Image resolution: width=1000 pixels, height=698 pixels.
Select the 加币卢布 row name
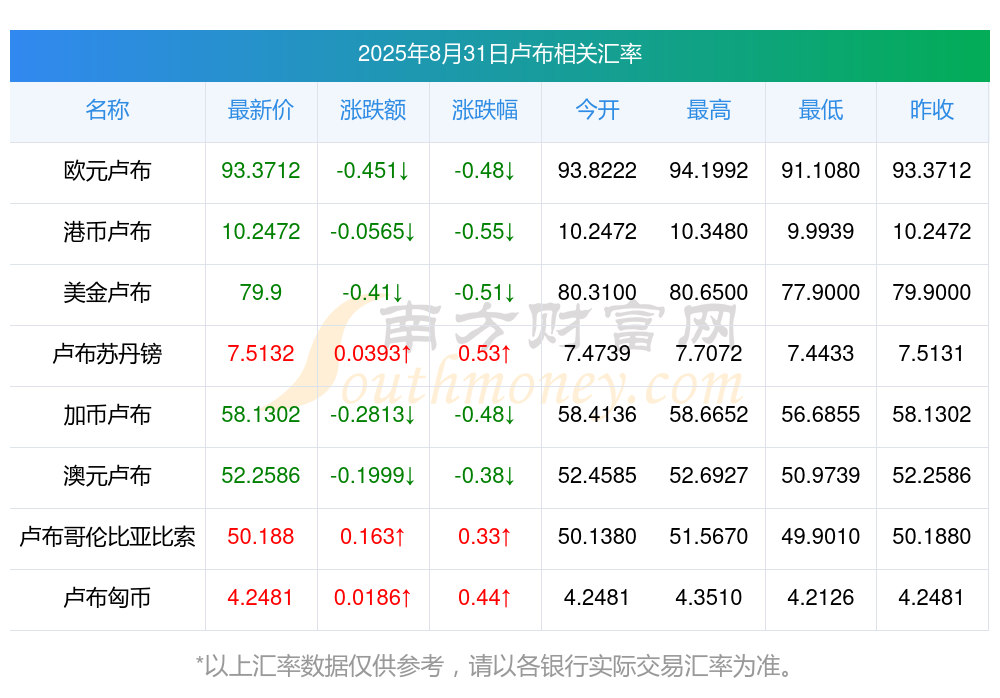click(107, 415)
